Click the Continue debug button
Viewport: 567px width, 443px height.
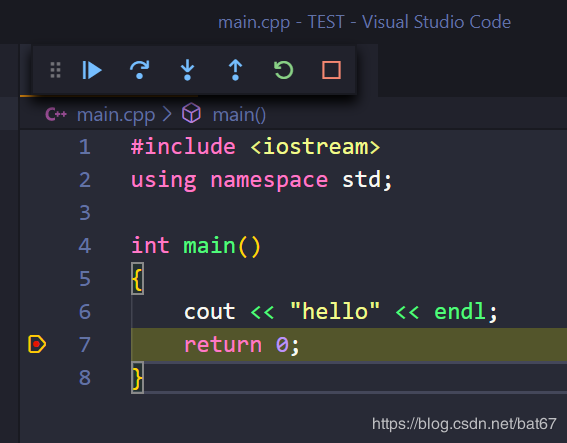pos(92,70)
